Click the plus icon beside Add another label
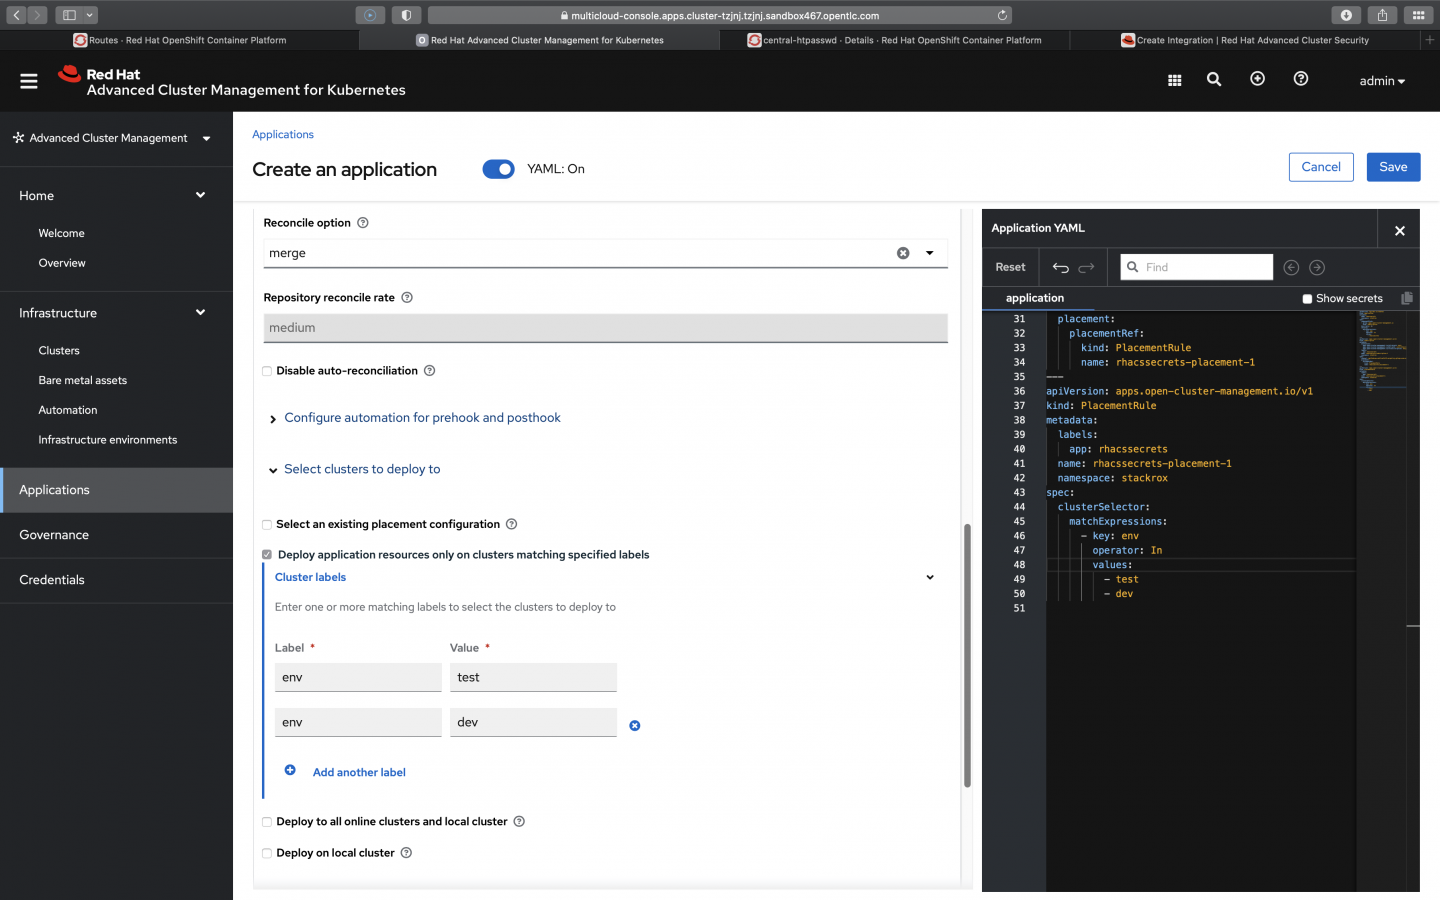1440x900 pixels. click(290, 770)
